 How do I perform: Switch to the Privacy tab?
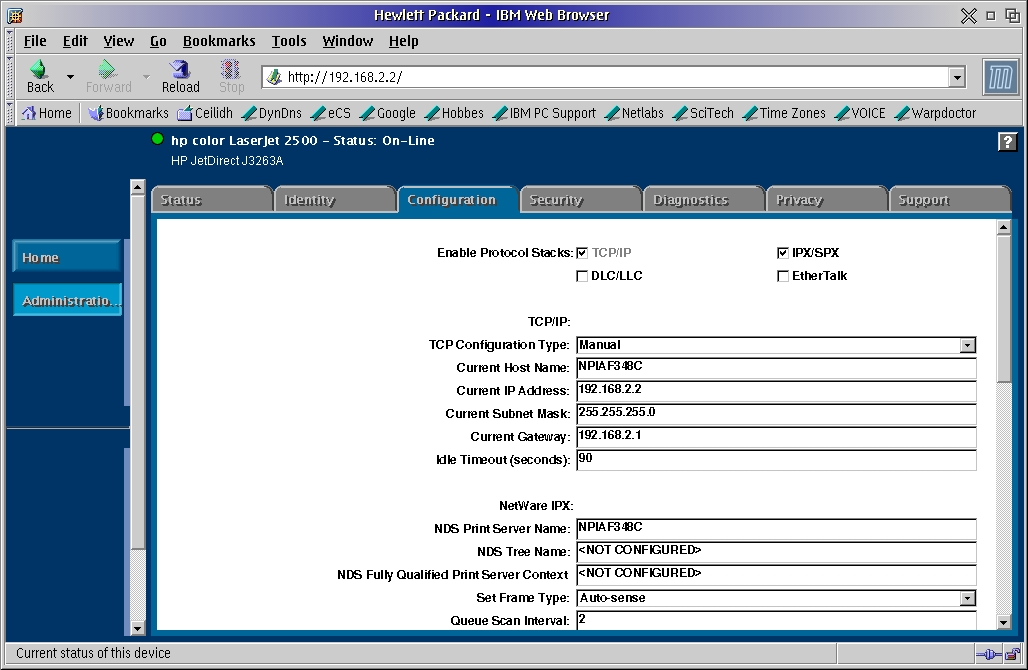(827, 199)
